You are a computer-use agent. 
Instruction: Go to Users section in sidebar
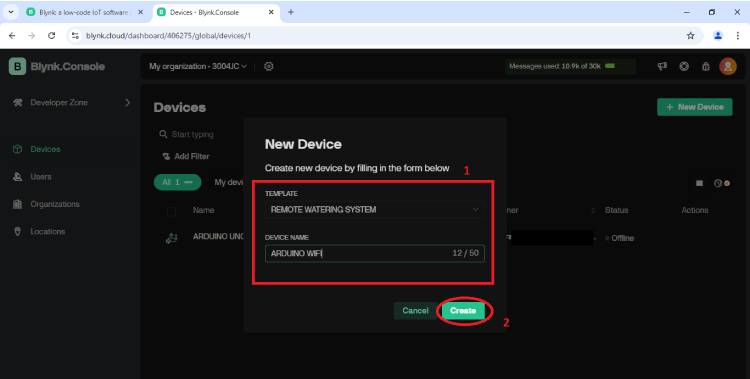click(41, 177)
